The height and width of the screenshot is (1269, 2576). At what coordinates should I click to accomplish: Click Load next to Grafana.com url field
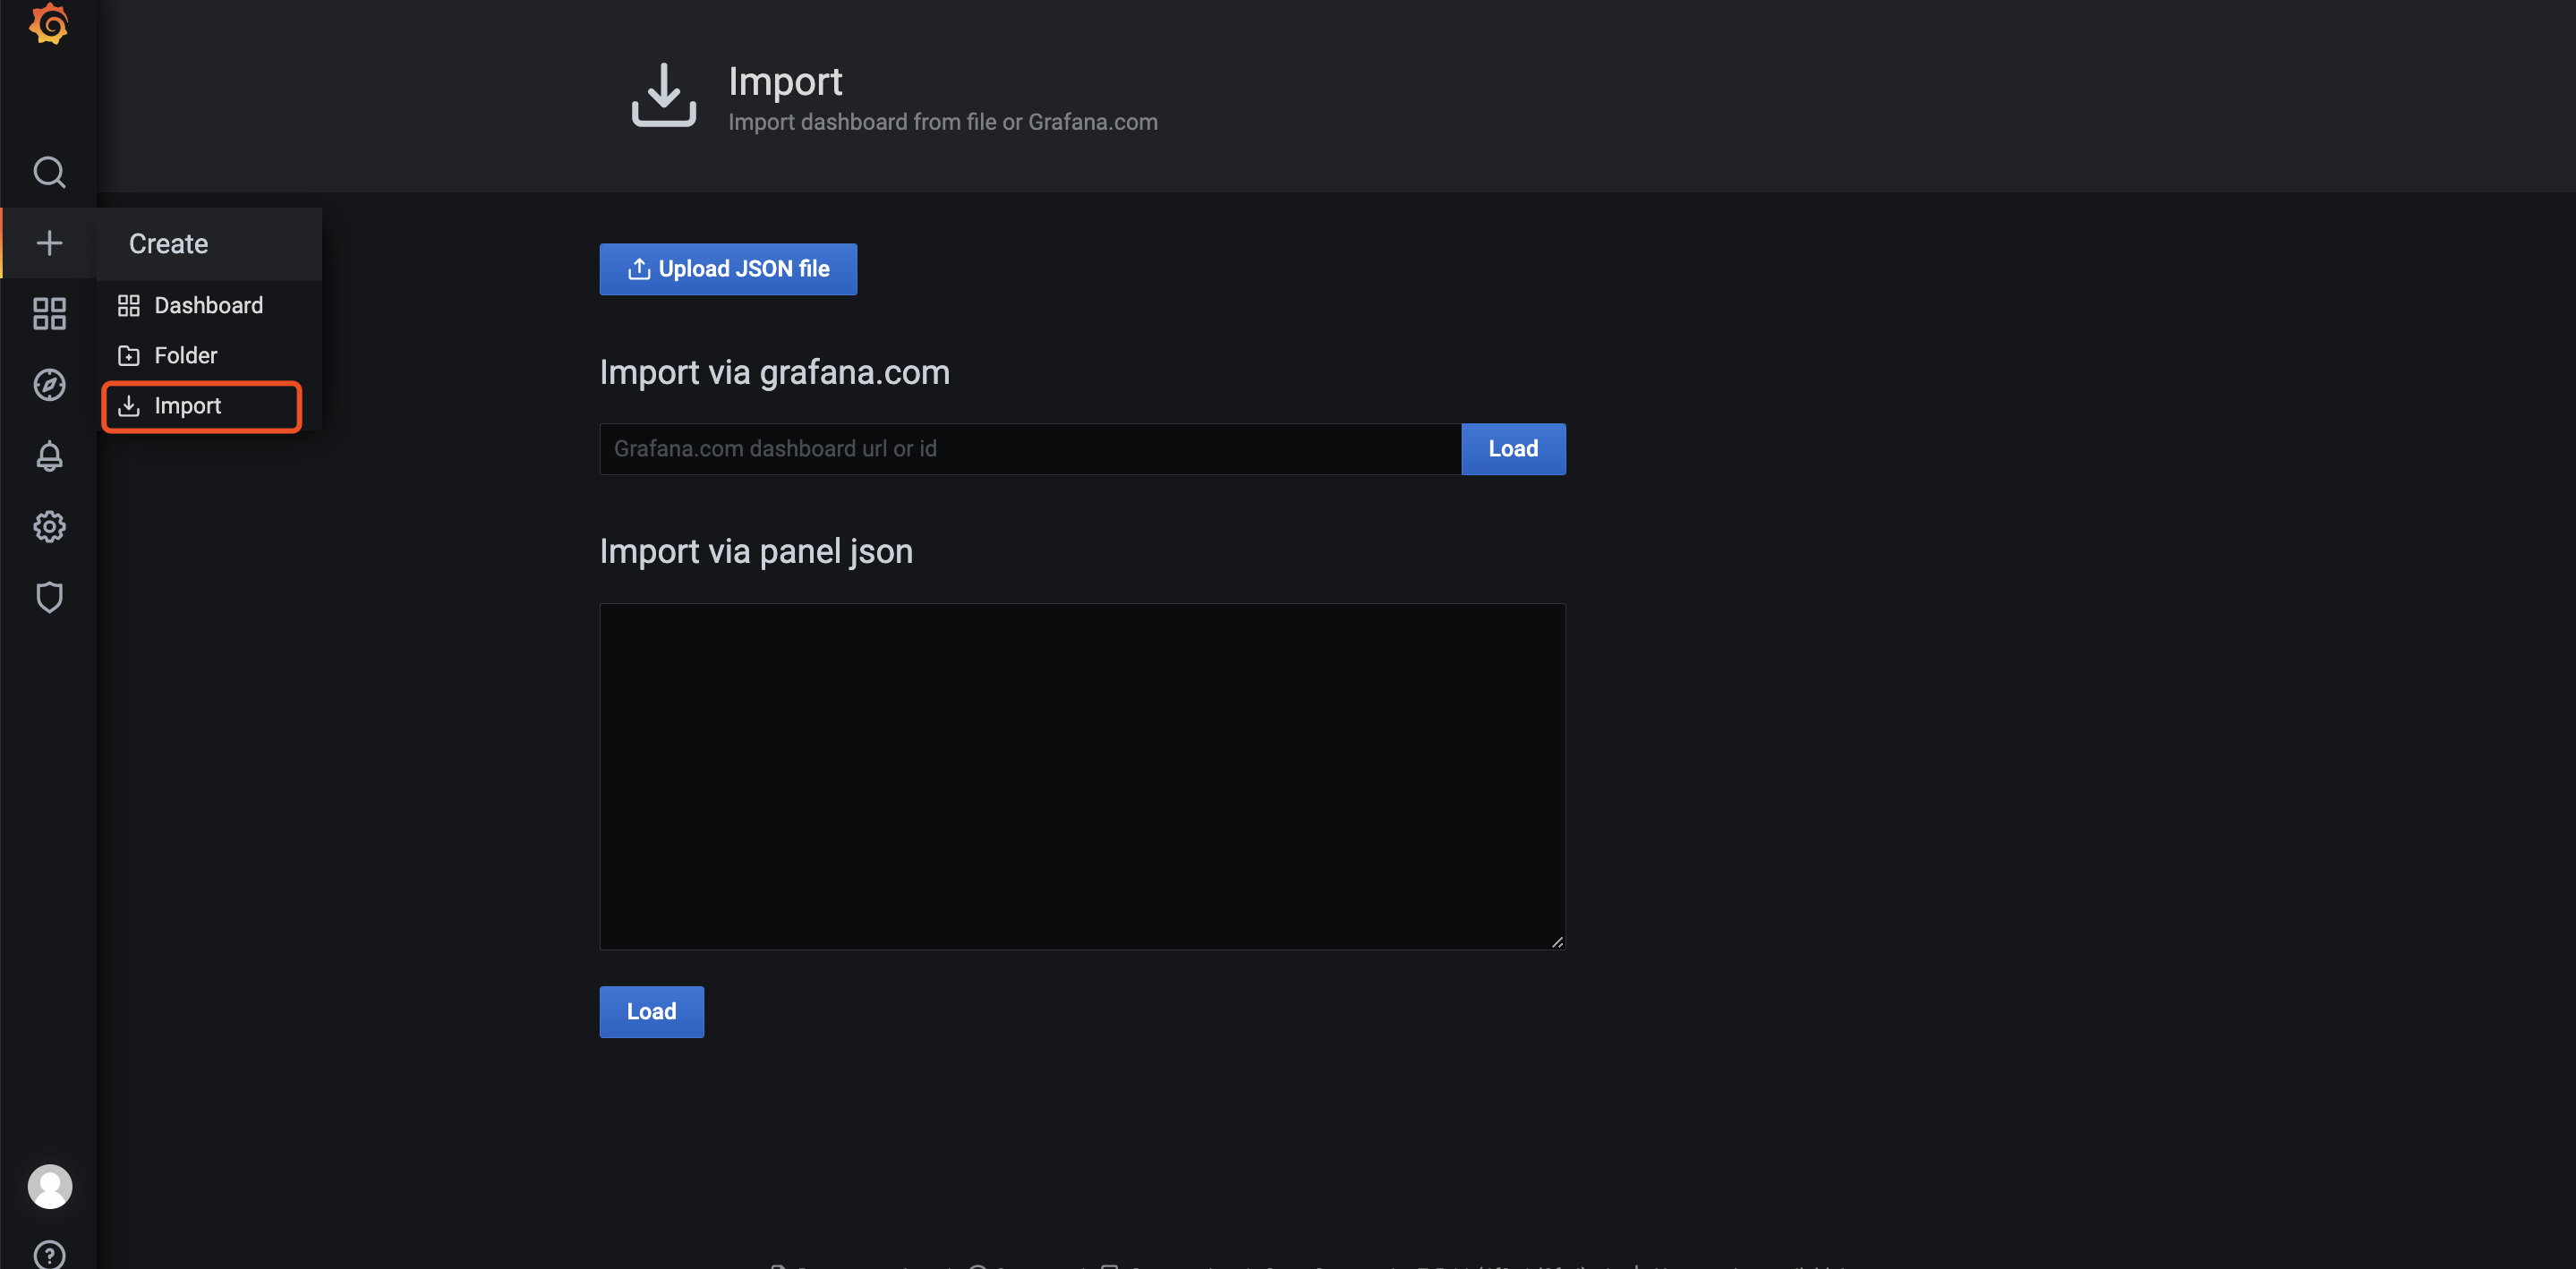[x=1512, y=449]
